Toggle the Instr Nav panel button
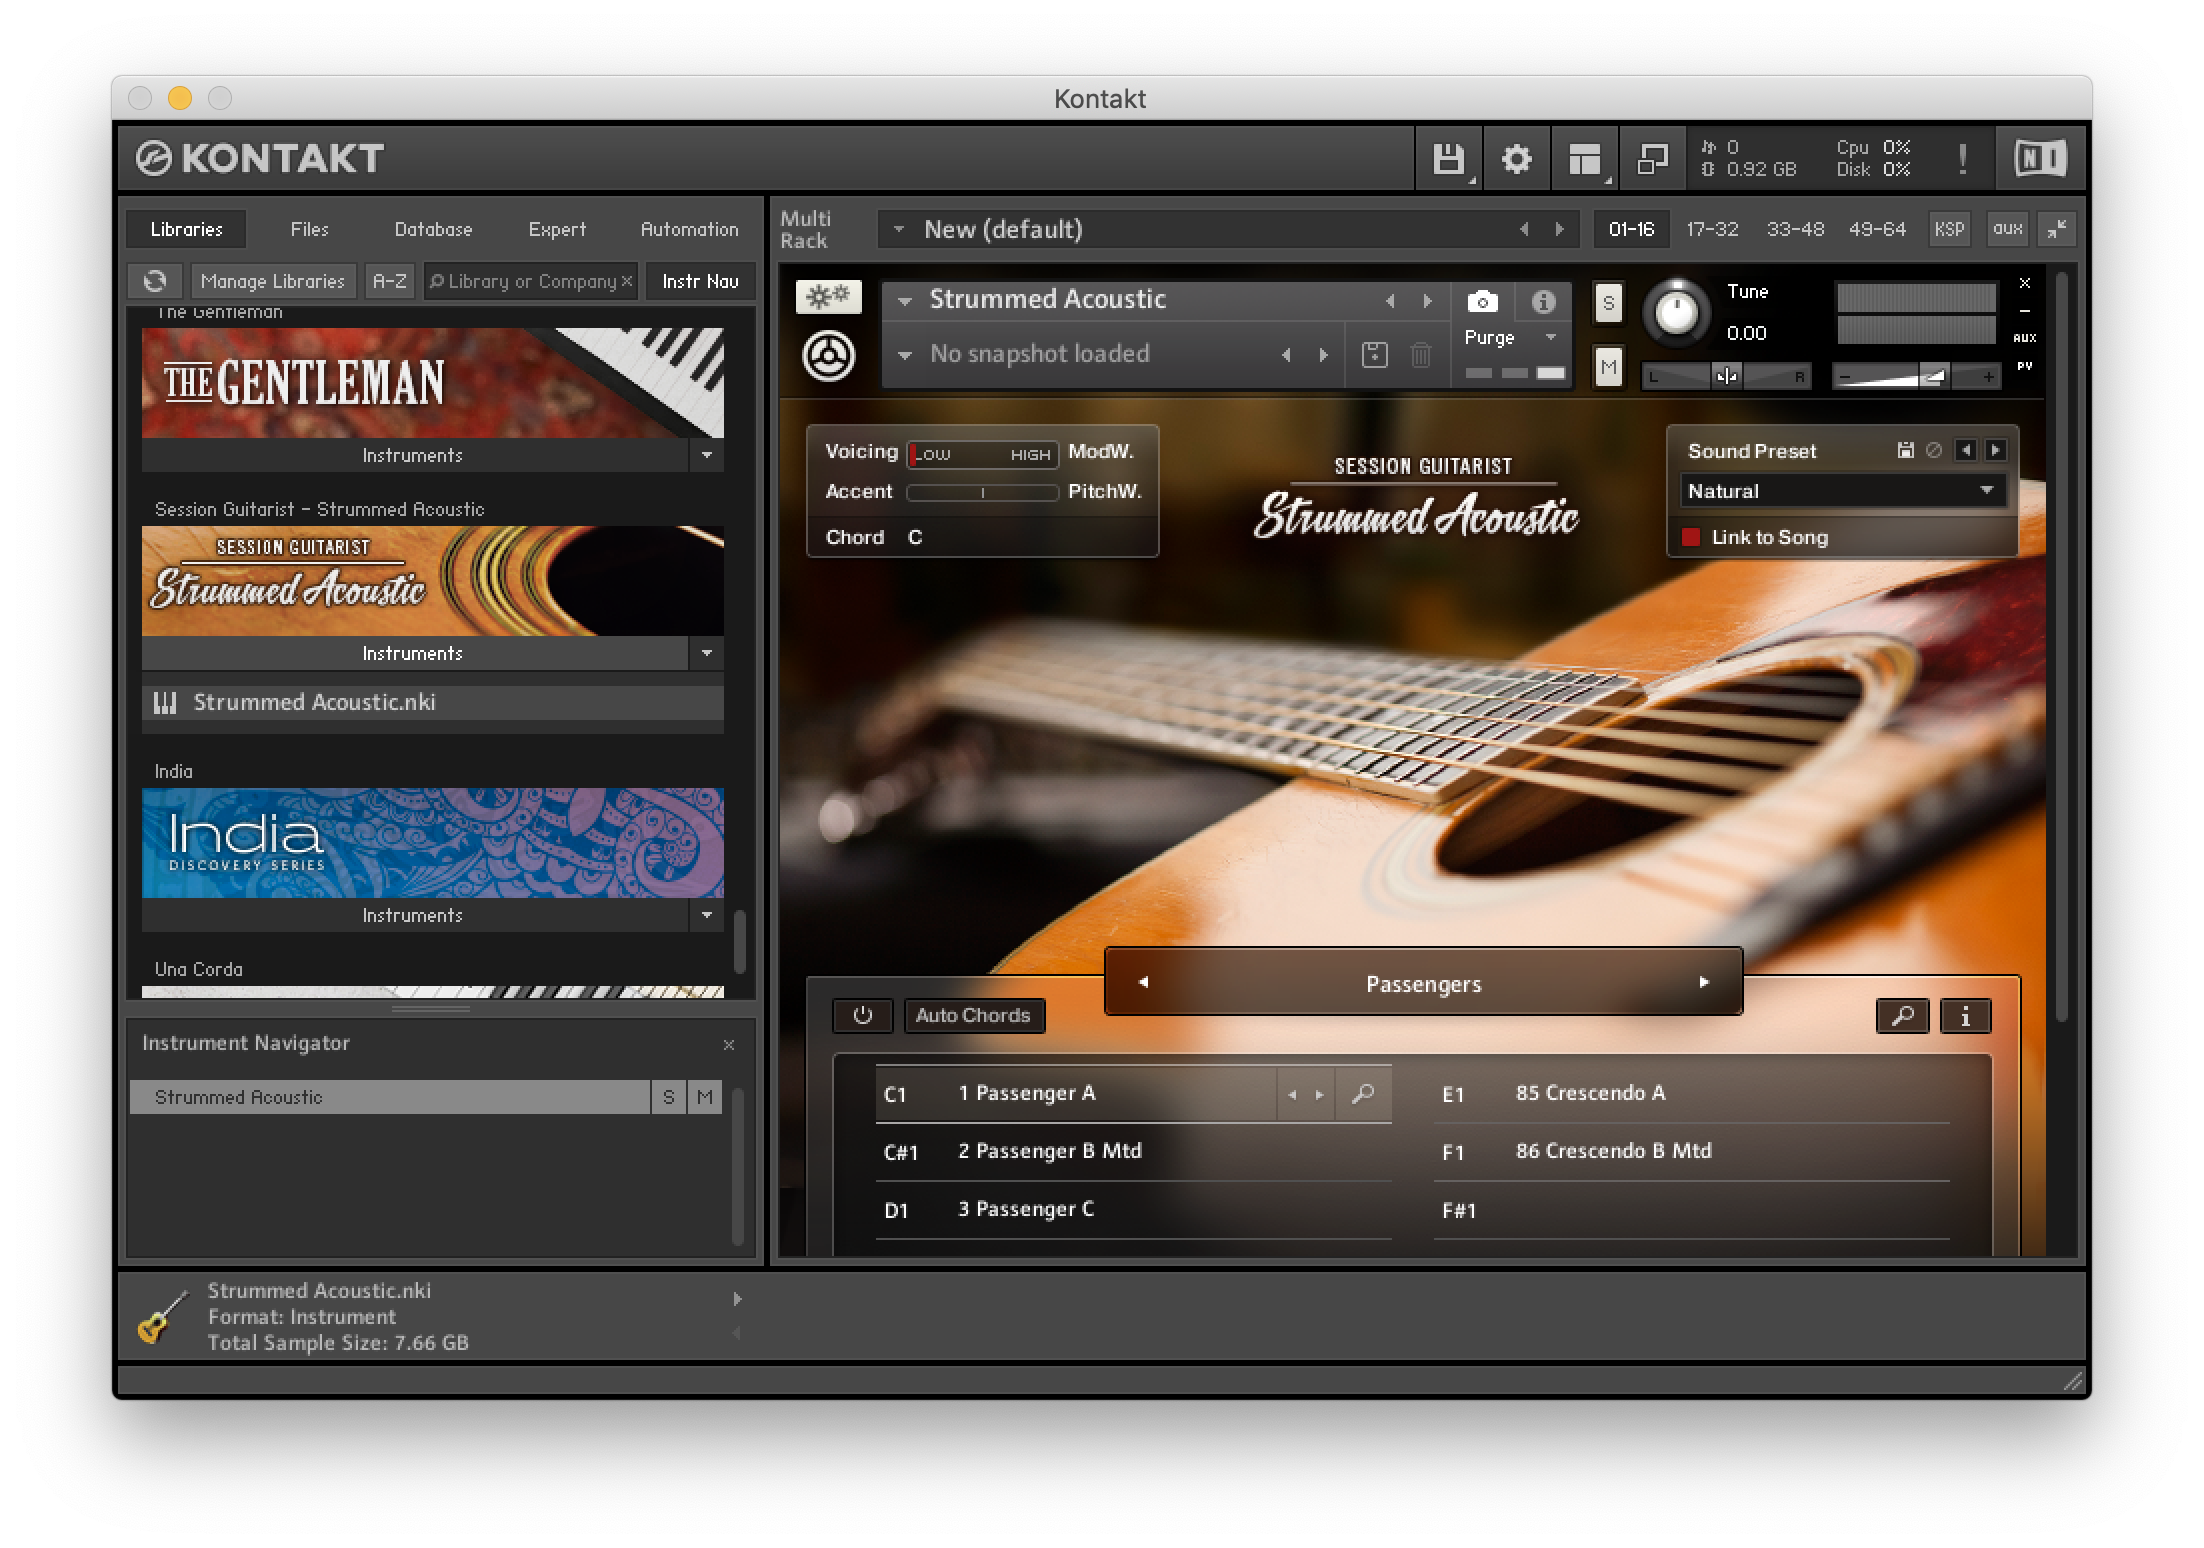Viewport: 2204px width, 1548px height. (x=700, y=281)
